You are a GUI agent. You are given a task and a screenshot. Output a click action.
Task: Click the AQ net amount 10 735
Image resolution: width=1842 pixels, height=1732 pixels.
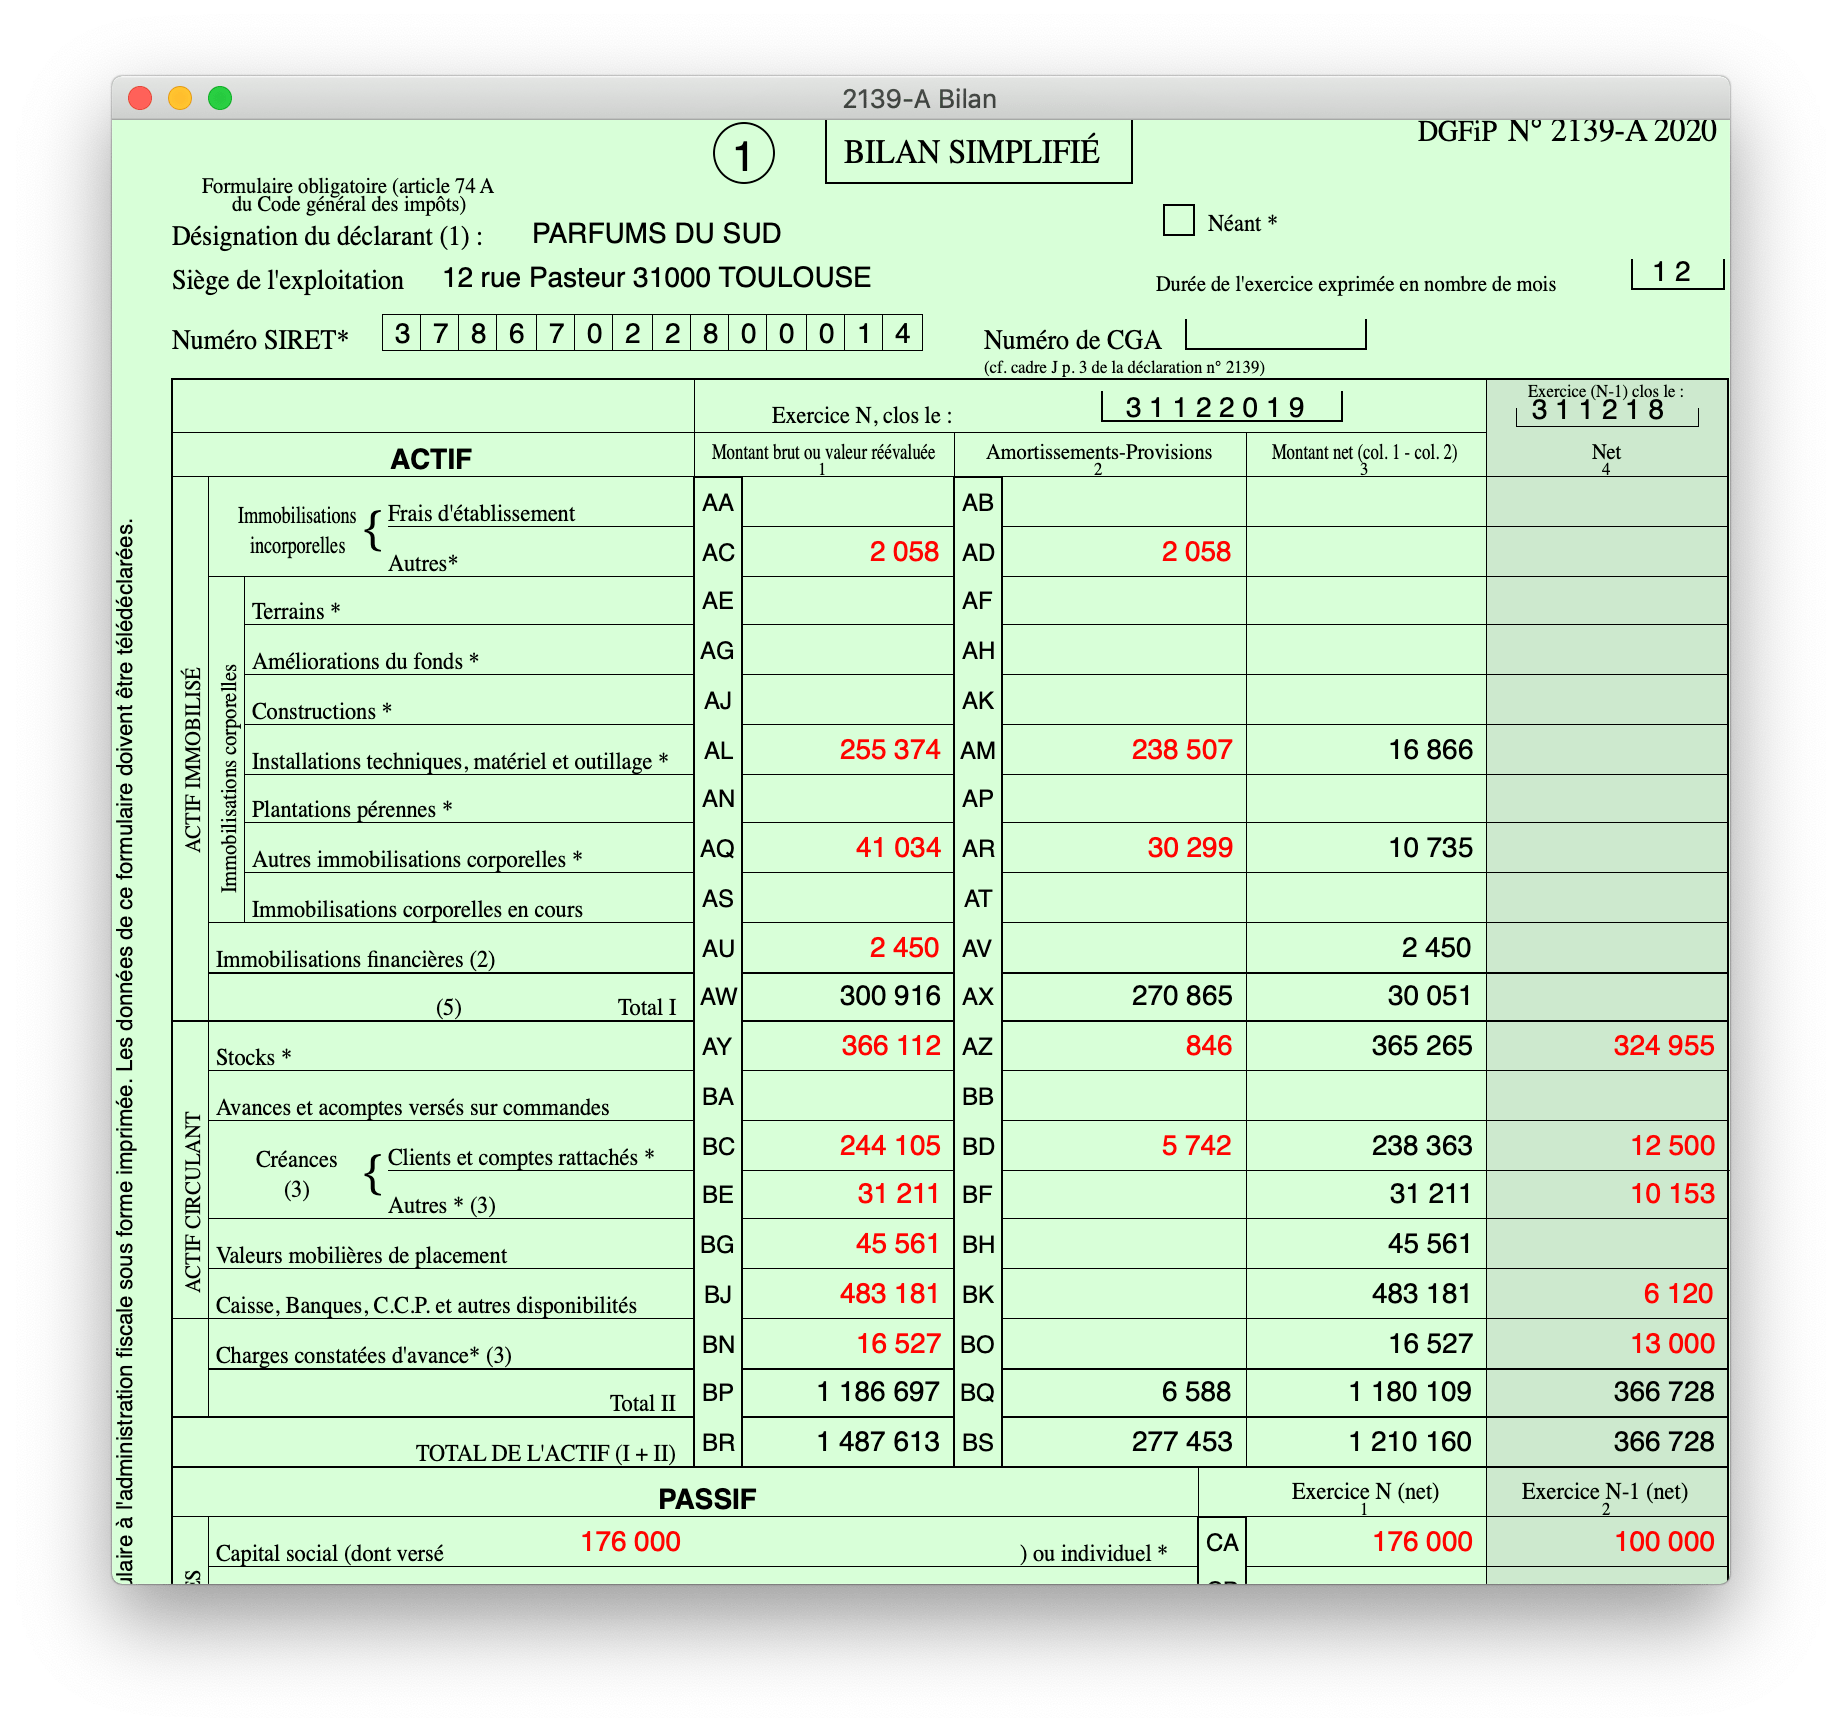coord(1366,847)
